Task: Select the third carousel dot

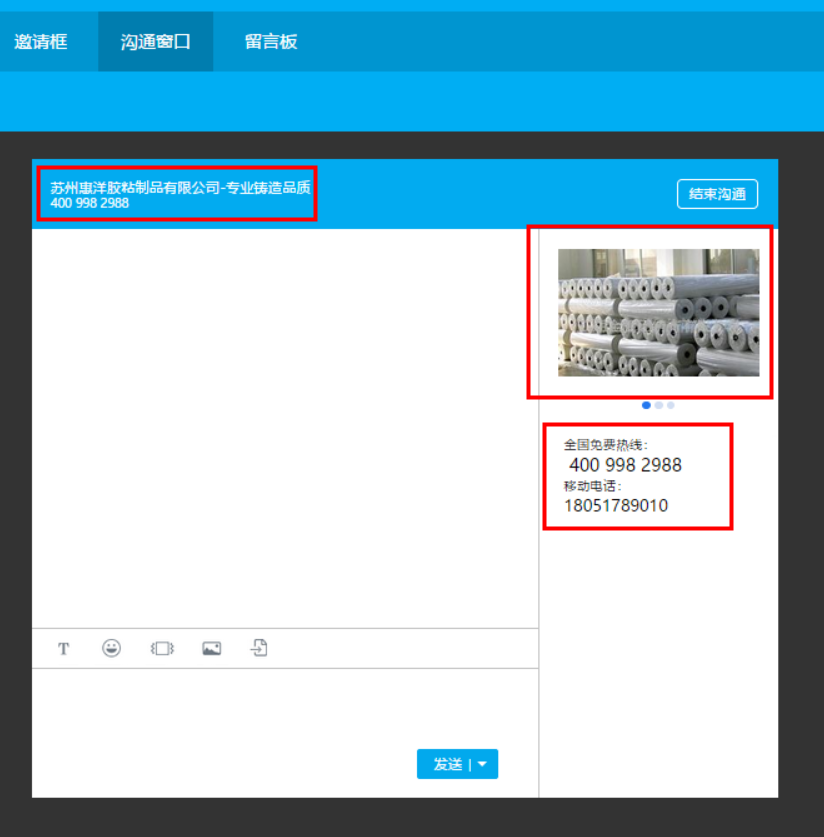Action: coord(670,405)
